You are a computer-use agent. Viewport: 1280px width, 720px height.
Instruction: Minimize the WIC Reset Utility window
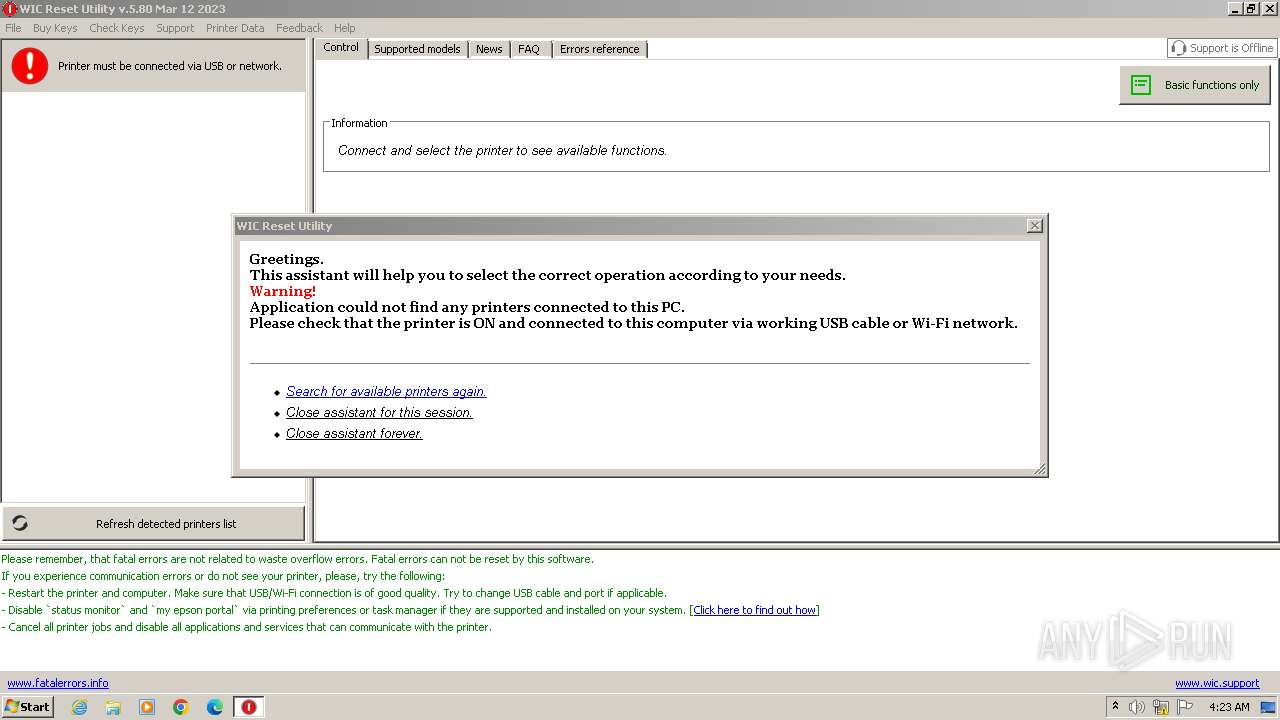click(x=1235, y=9)
